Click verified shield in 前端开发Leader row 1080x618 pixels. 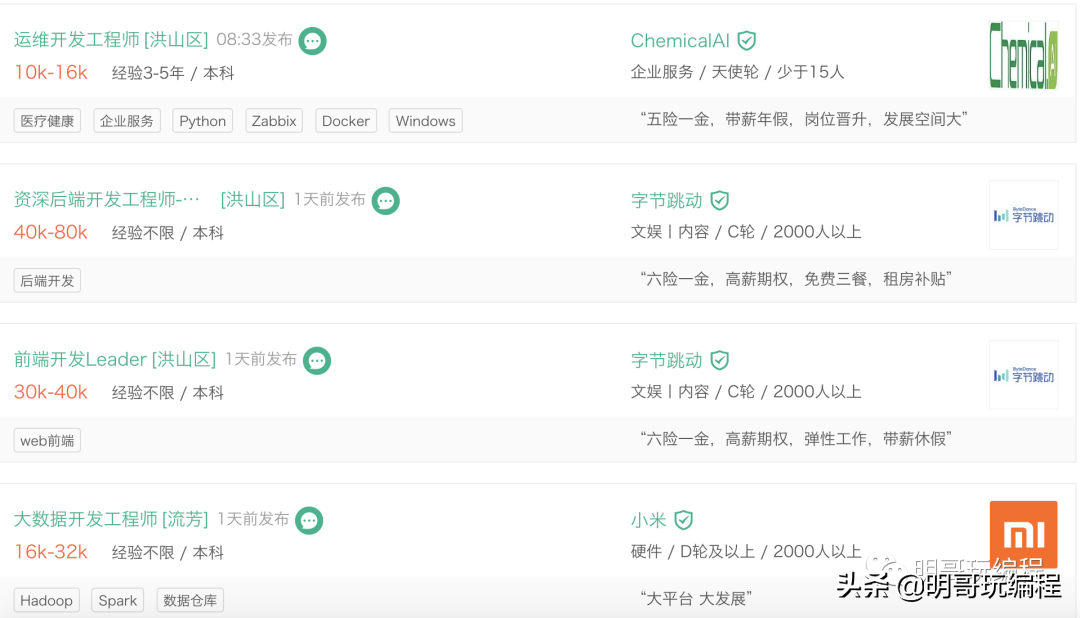pyautogui.click(x=720, y=360)
